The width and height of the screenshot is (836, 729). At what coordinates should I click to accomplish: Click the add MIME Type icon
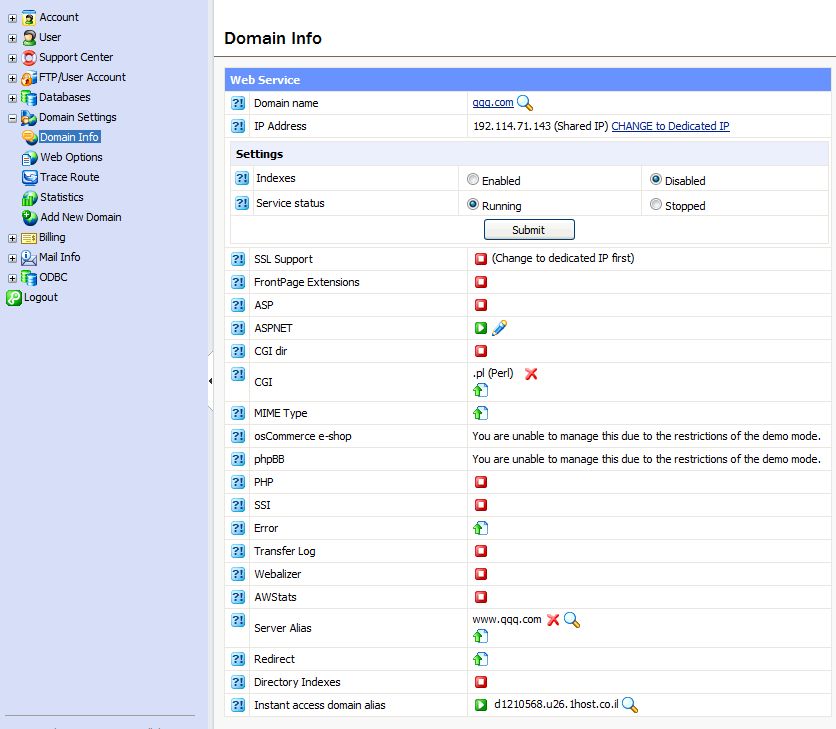(x=481, y=413)
